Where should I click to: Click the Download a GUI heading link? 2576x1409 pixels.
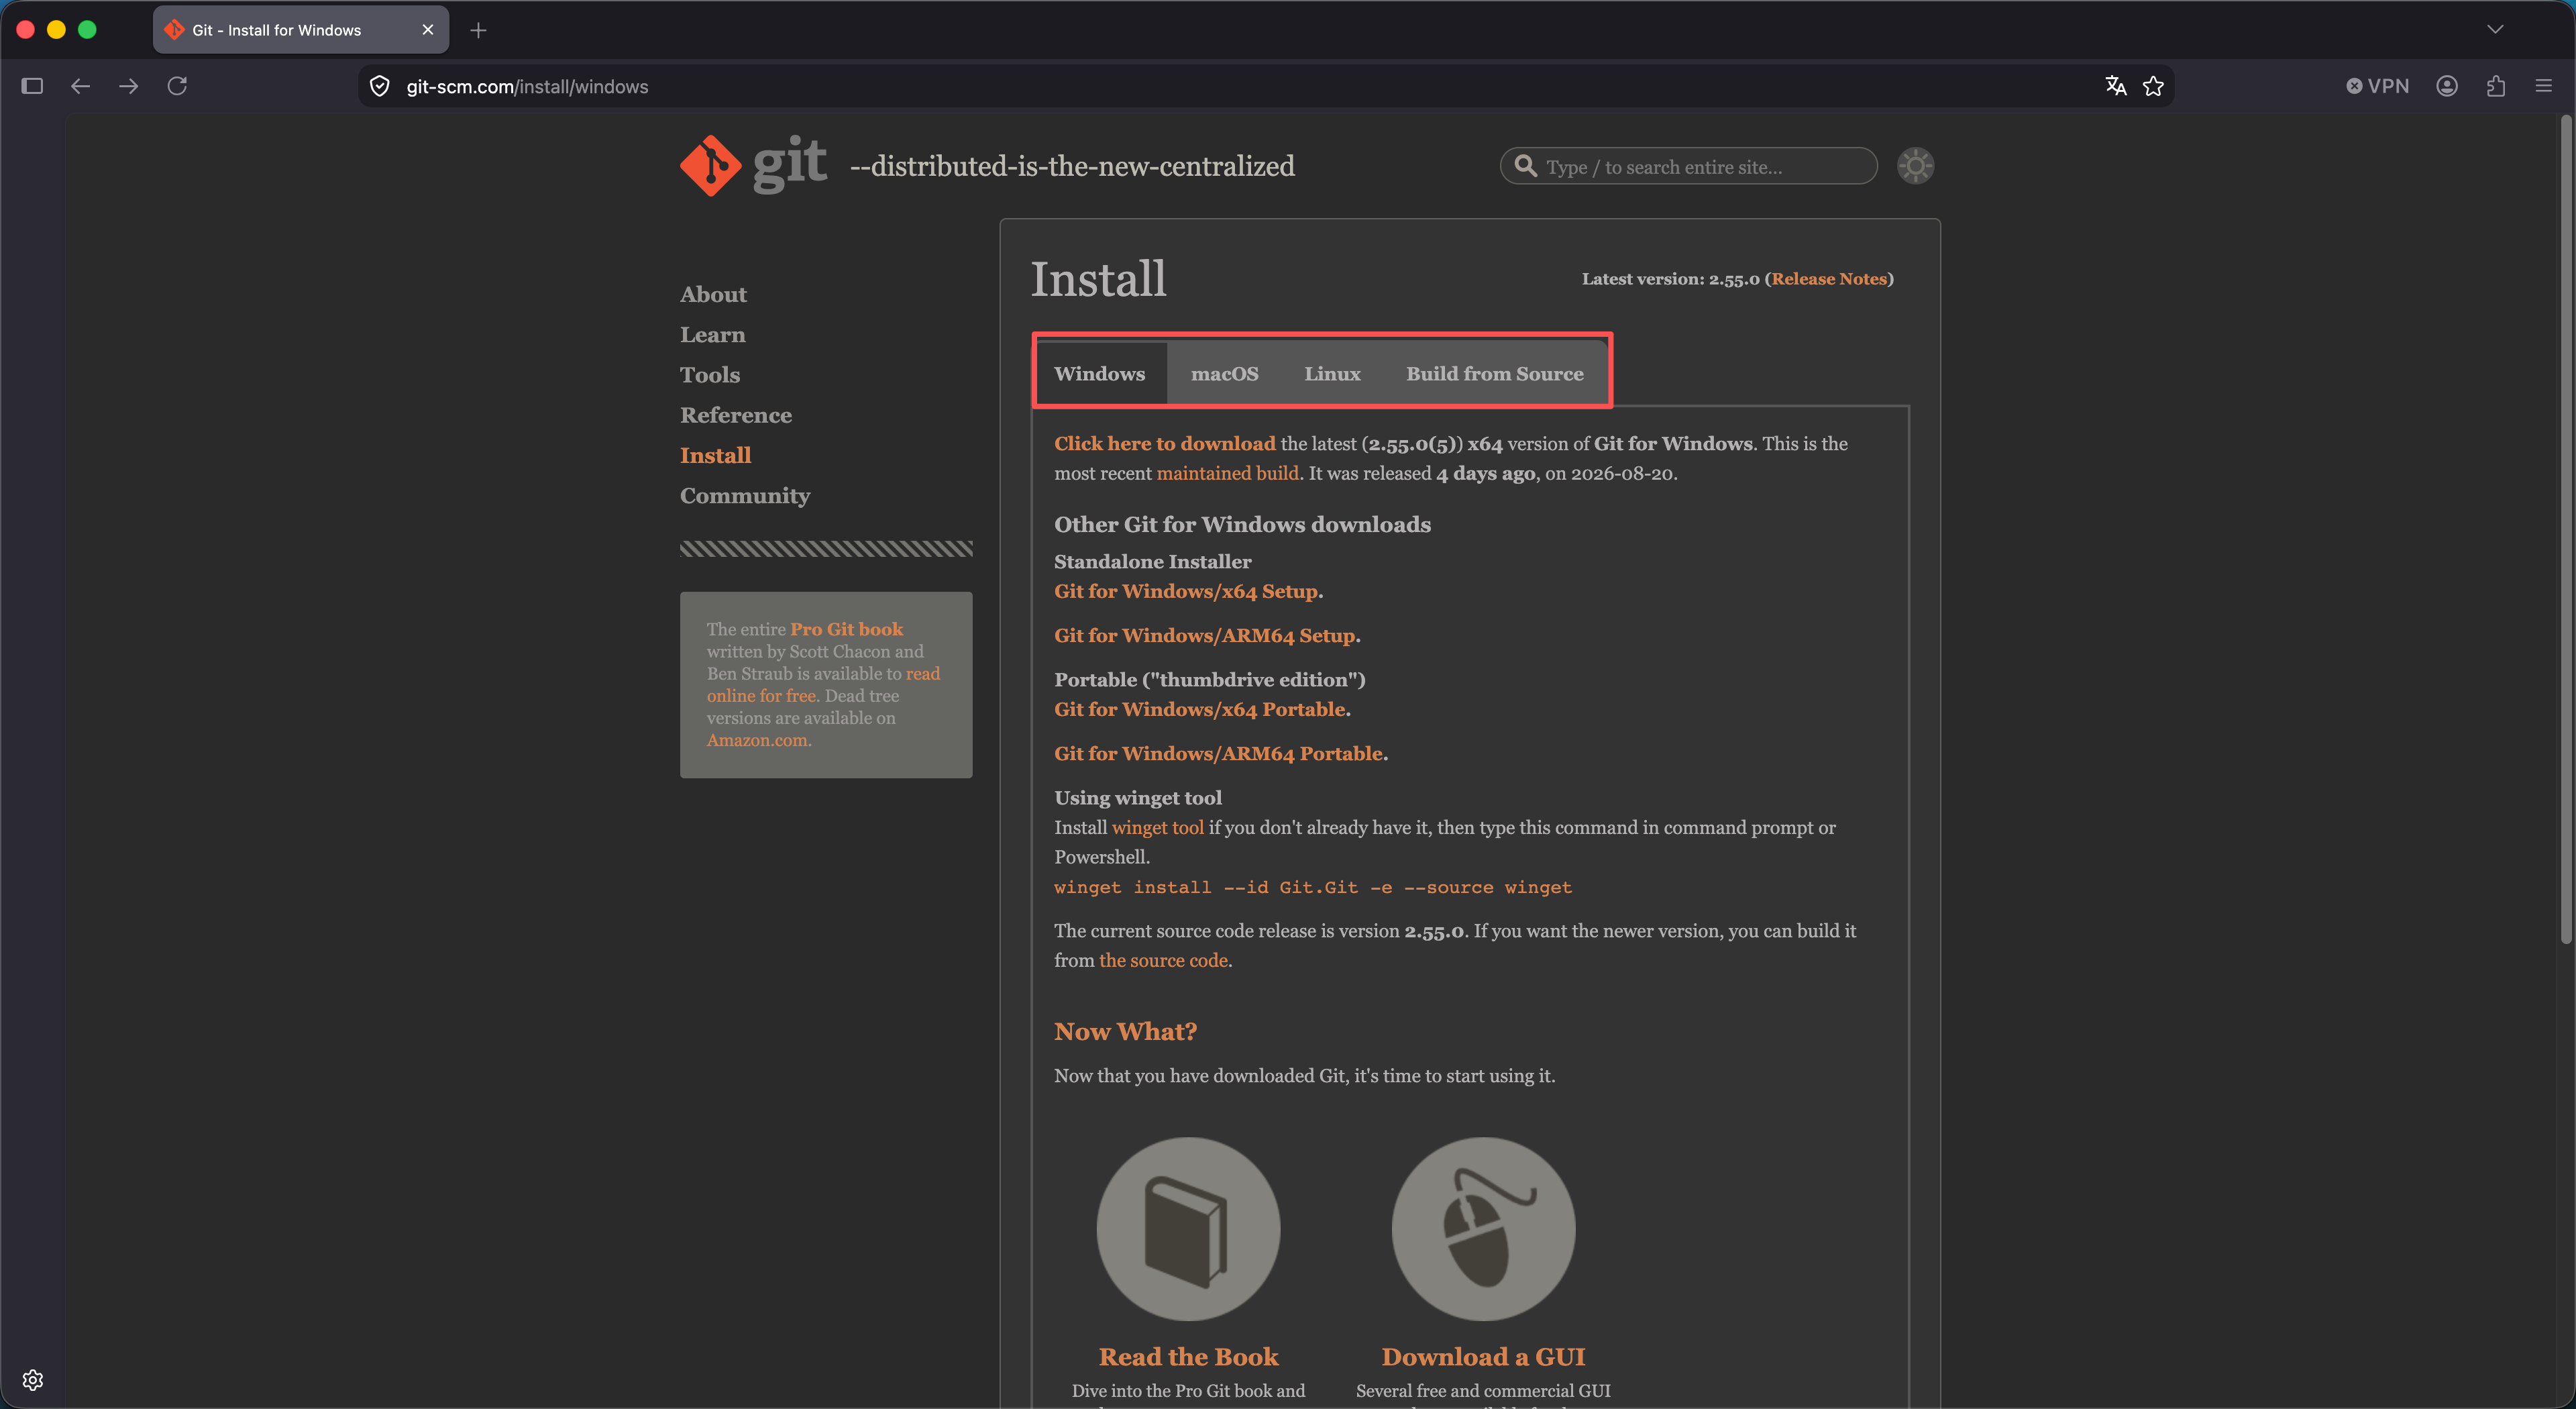[1483, 1357]
